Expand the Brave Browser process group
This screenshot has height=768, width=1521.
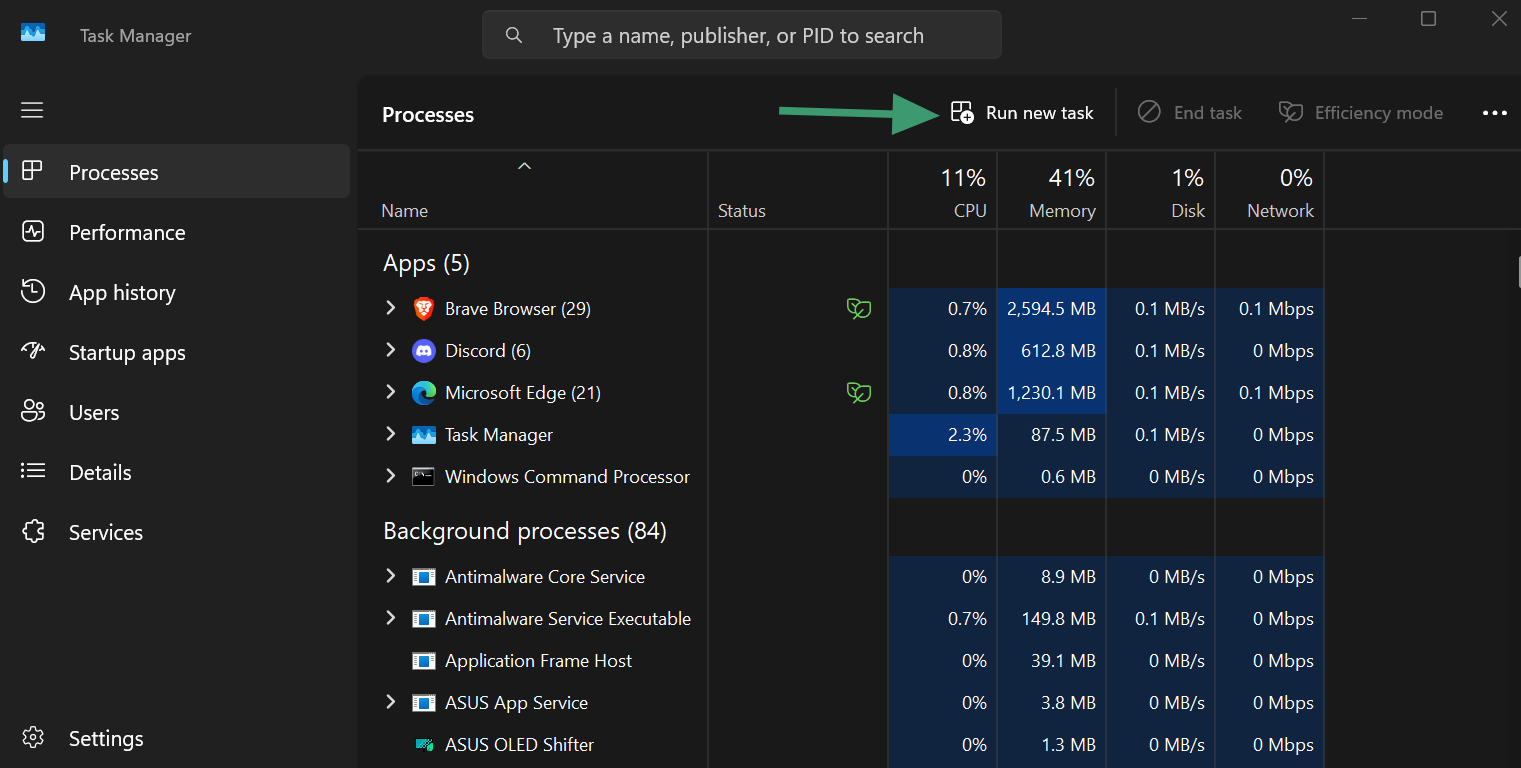[x=391, y=308]
